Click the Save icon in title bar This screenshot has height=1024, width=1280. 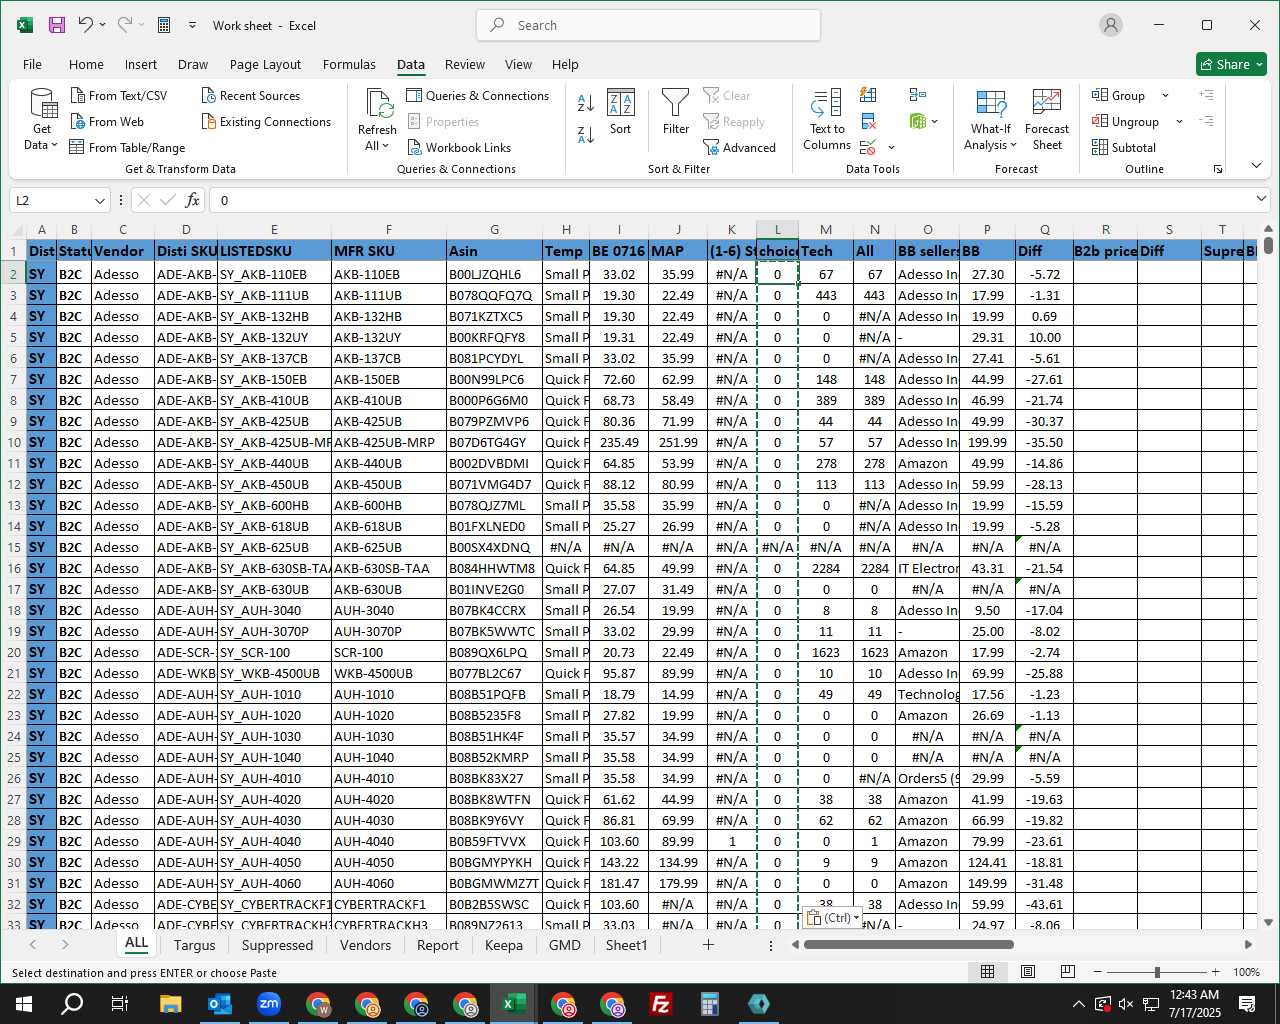57,25
